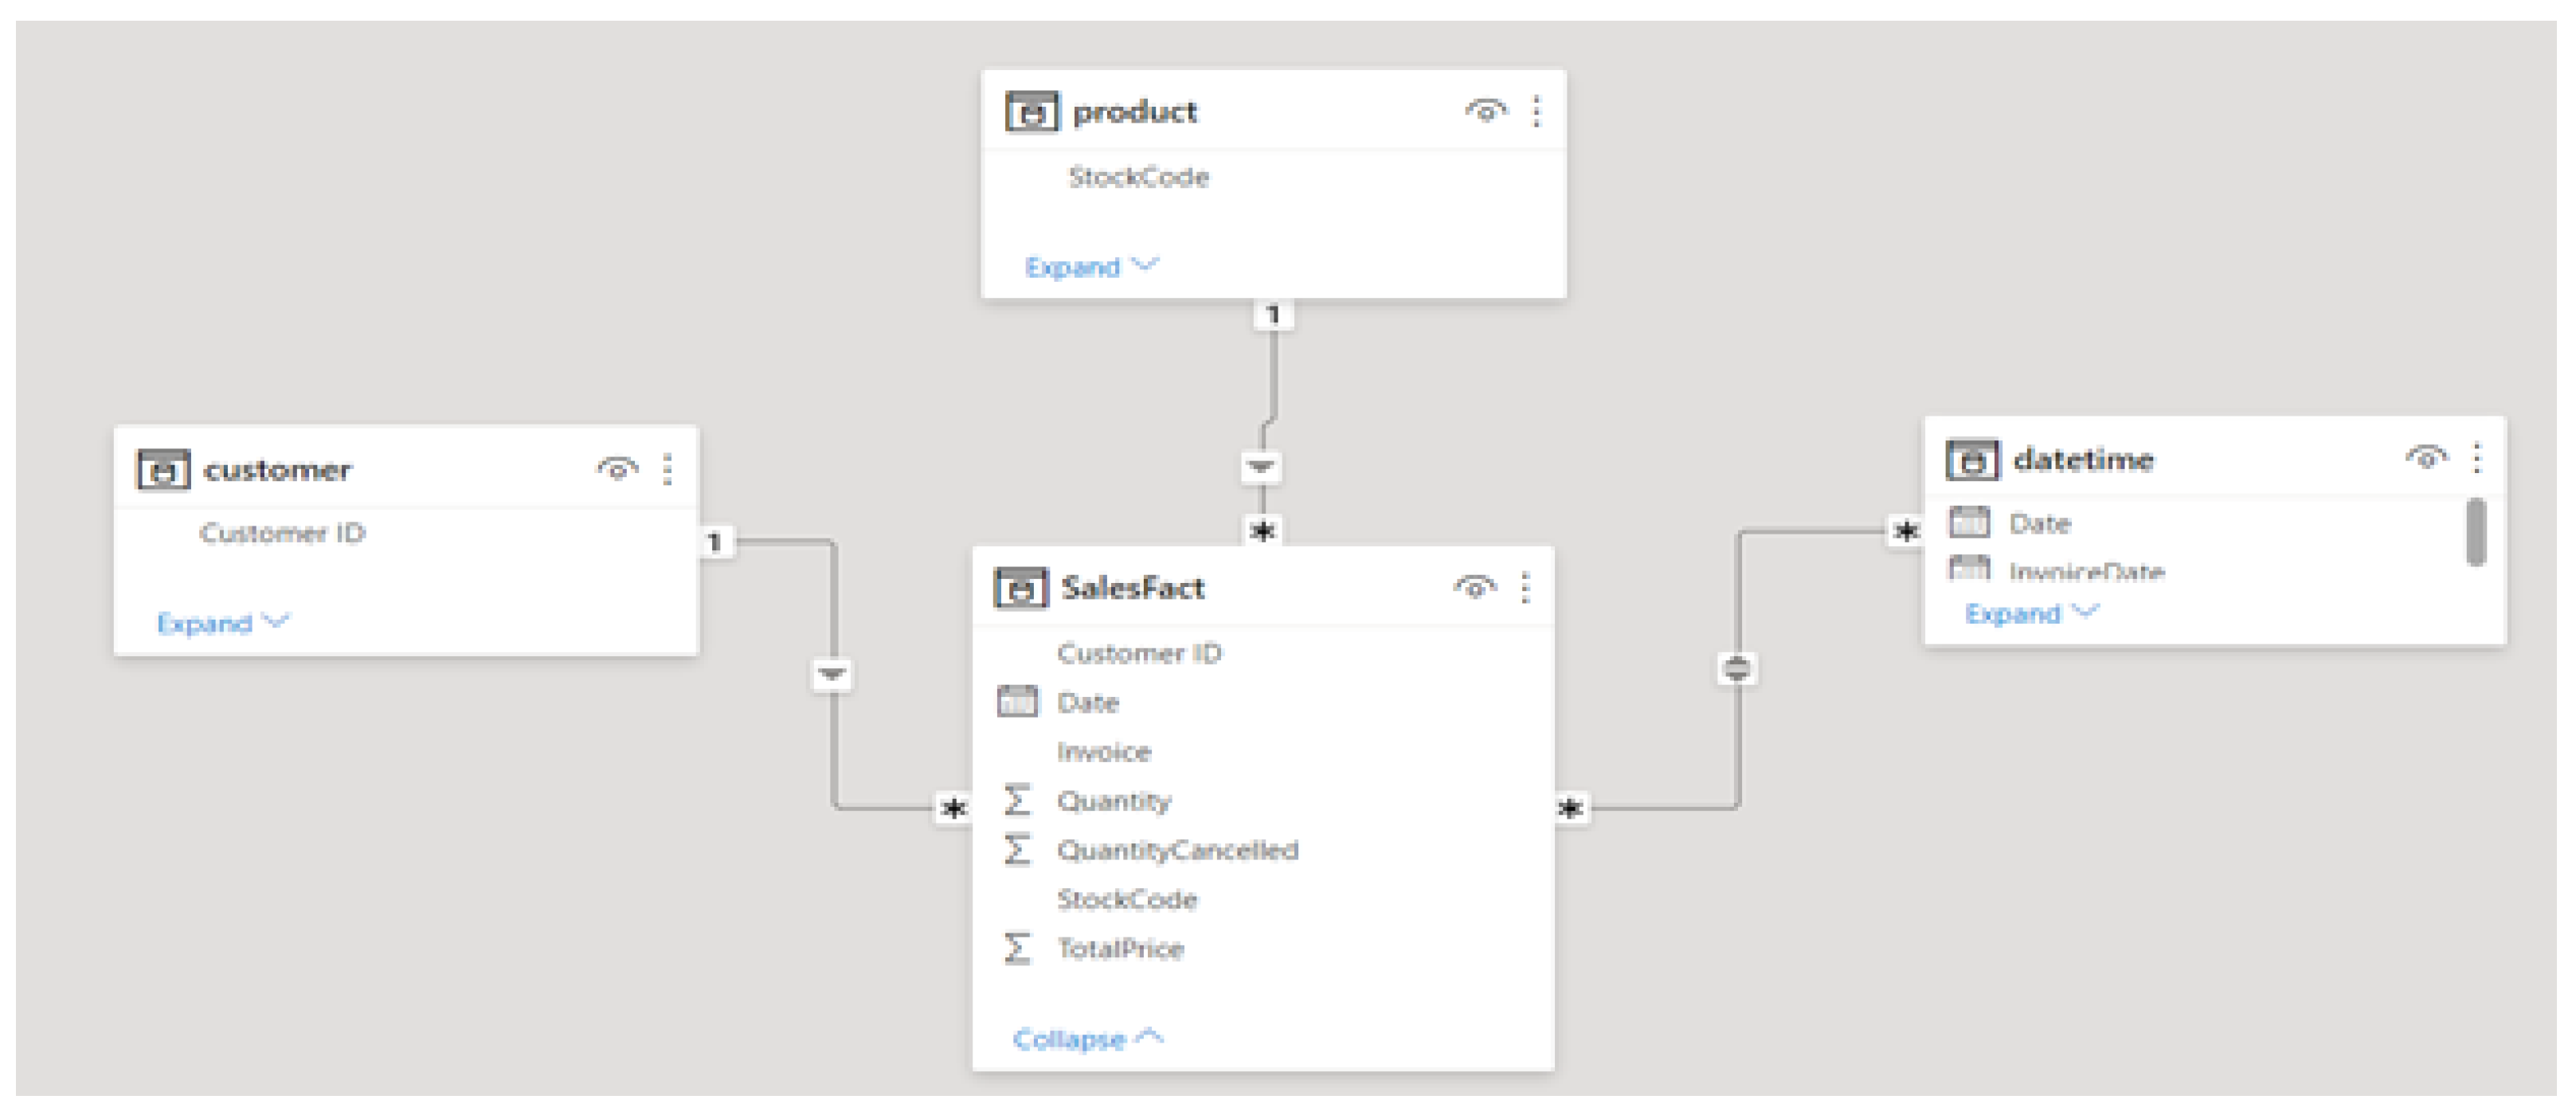
Task: Click the datetime relationship bidirectional filter marker
Action: (1737, 668)
